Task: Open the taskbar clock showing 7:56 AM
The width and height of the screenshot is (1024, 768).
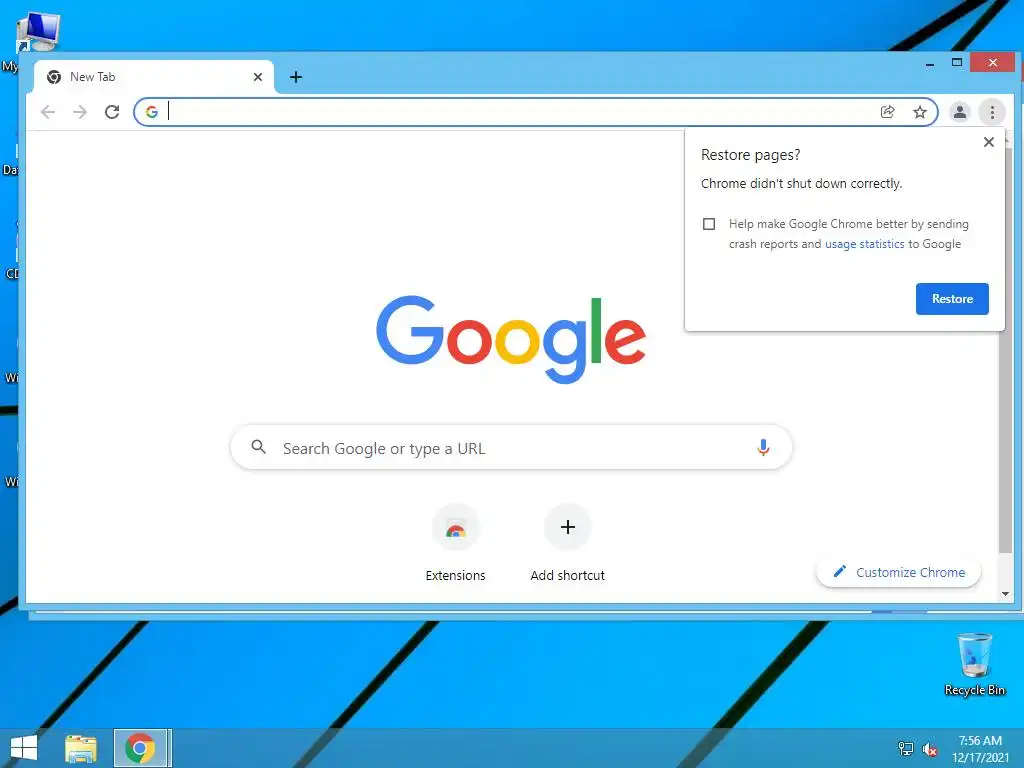Action: [x=980, y=748]
